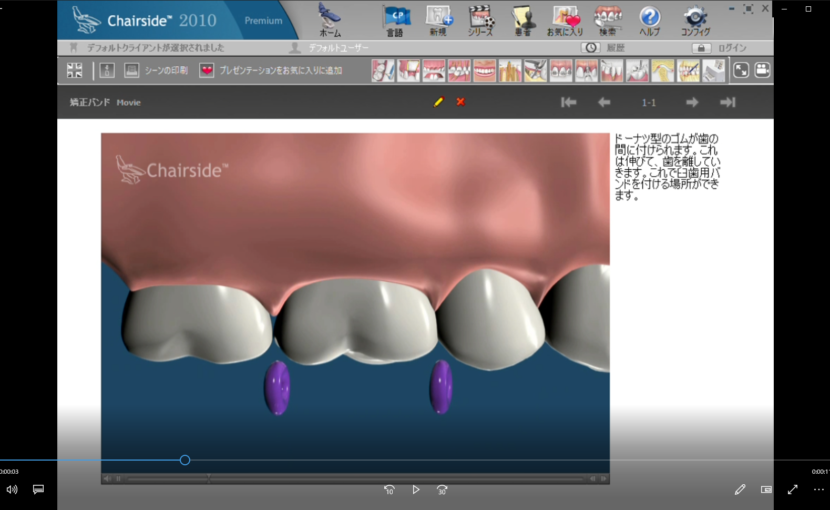Screen dimensions: 830x510
Task: Click the movie animation frame
Action: (x=355, y=303)
